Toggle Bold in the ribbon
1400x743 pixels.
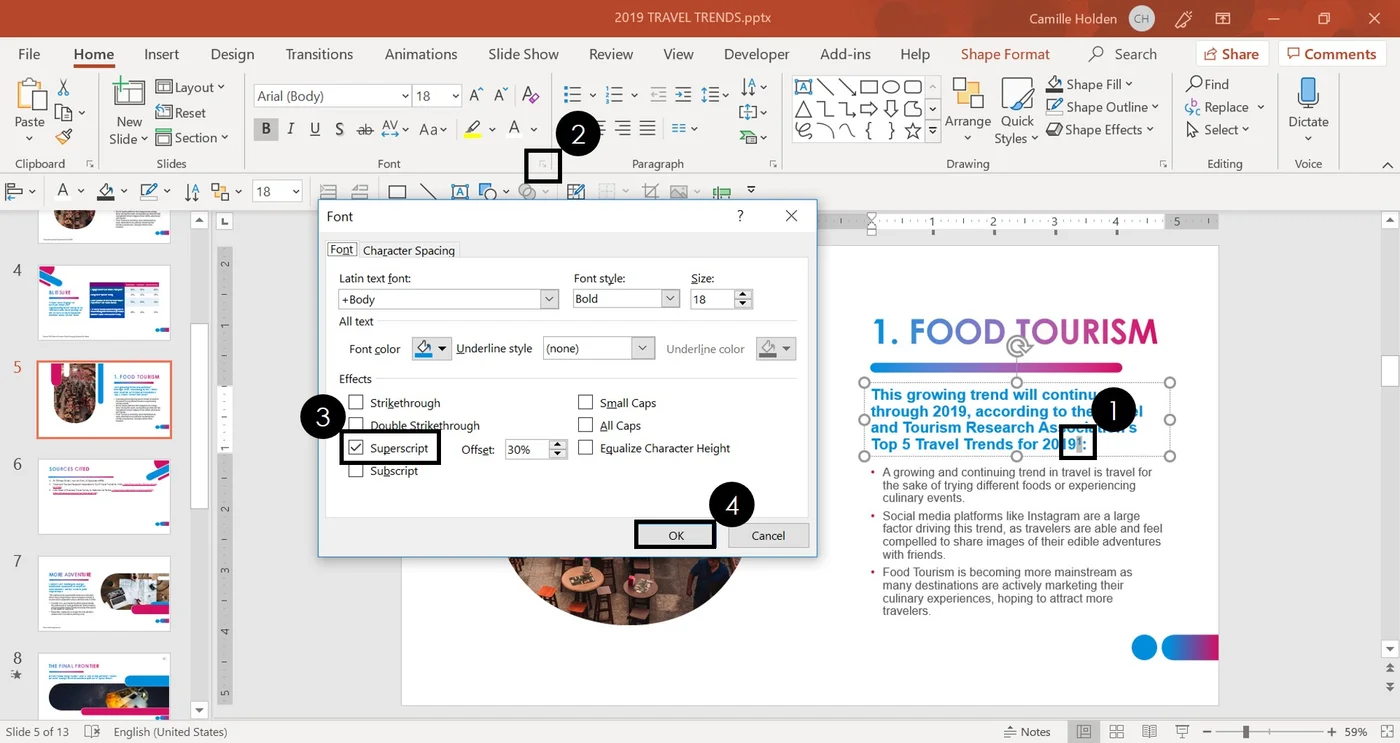coord(266,129)
